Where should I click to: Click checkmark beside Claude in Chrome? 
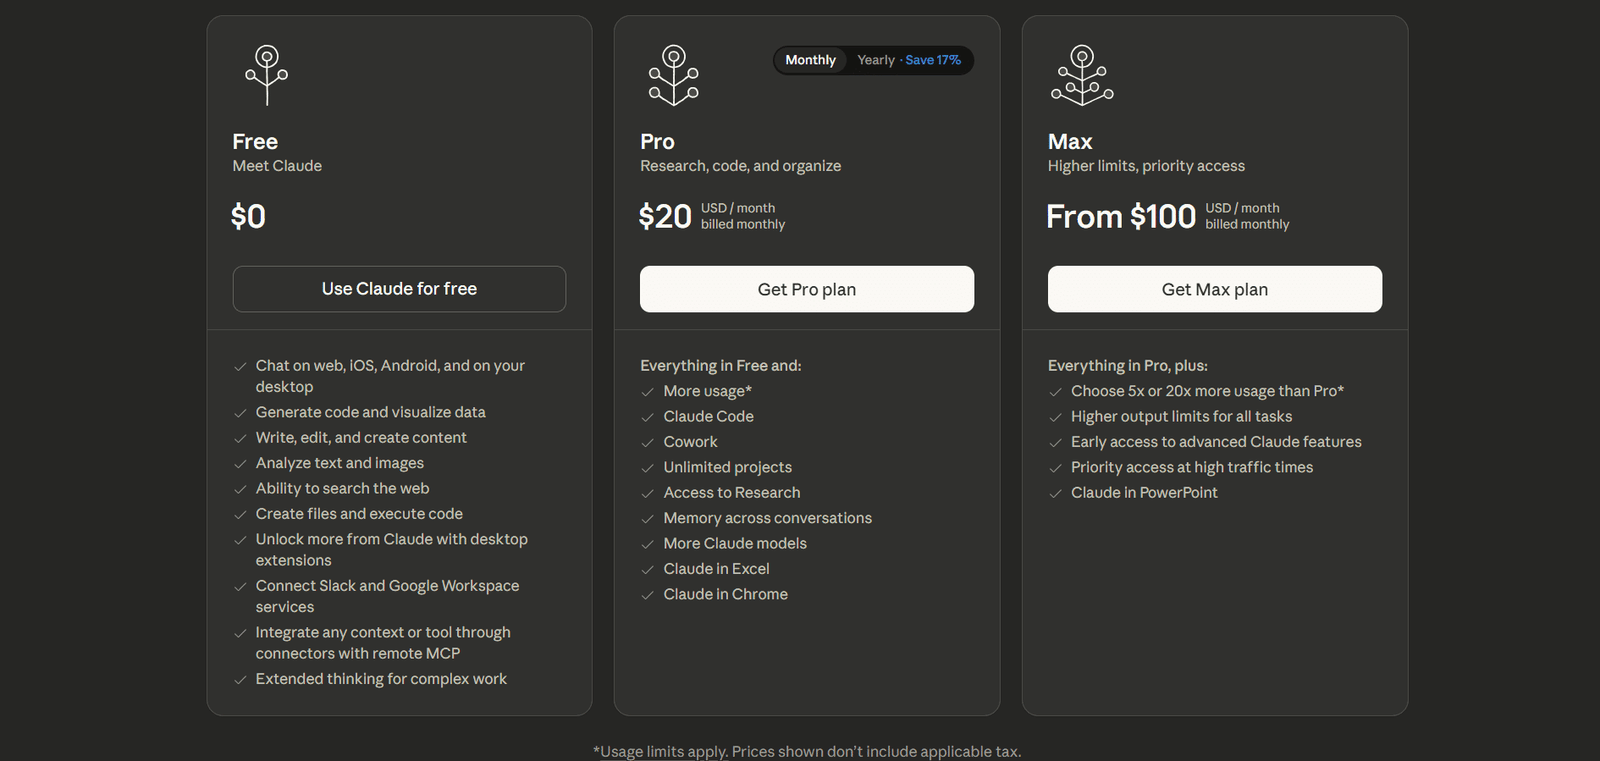[647, 595]
